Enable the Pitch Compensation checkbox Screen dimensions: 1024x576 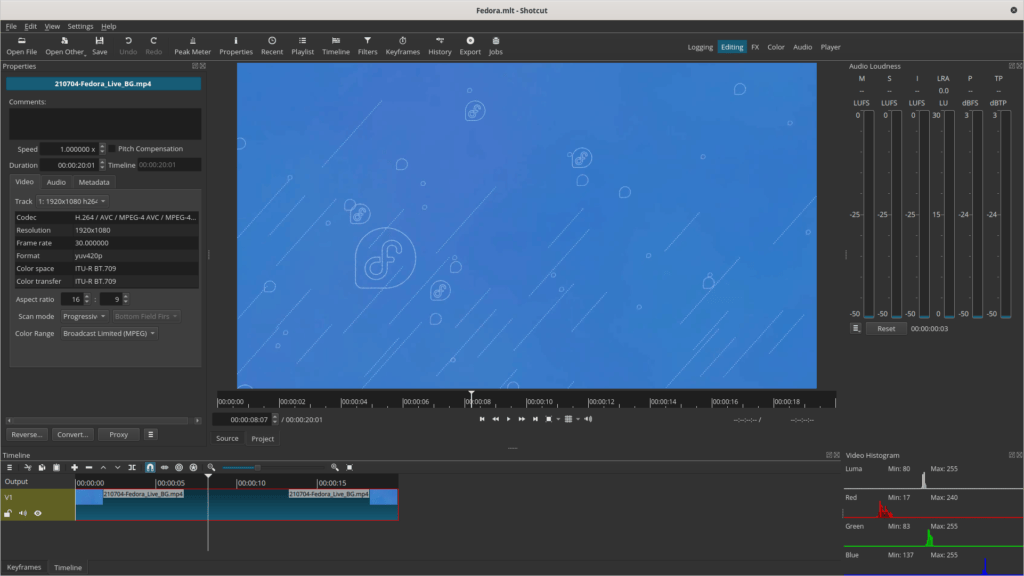click(112, 149)
